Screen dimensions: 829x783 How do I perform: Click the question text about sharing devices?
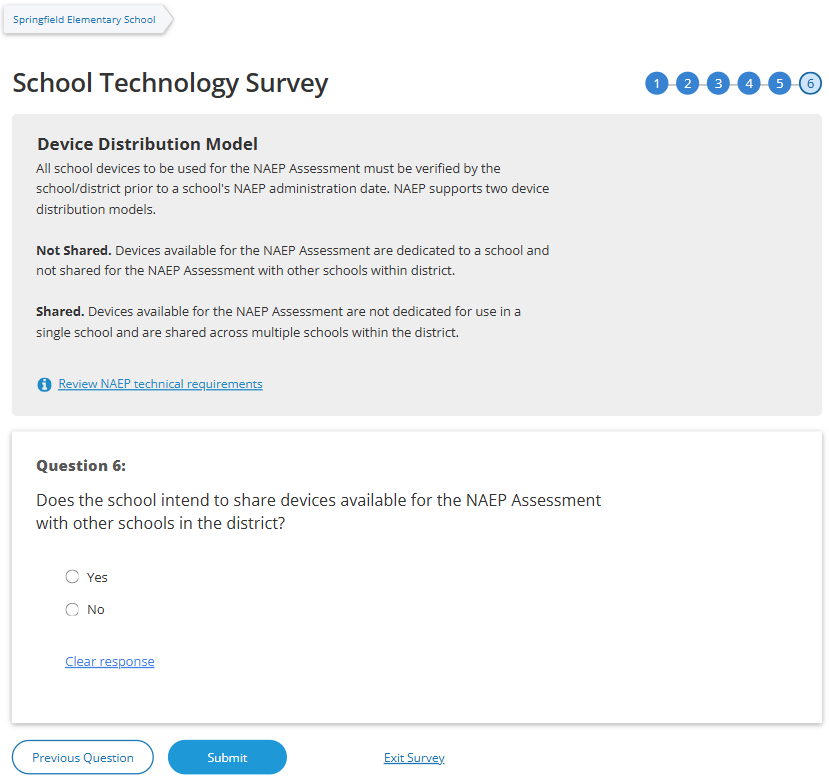318,511
